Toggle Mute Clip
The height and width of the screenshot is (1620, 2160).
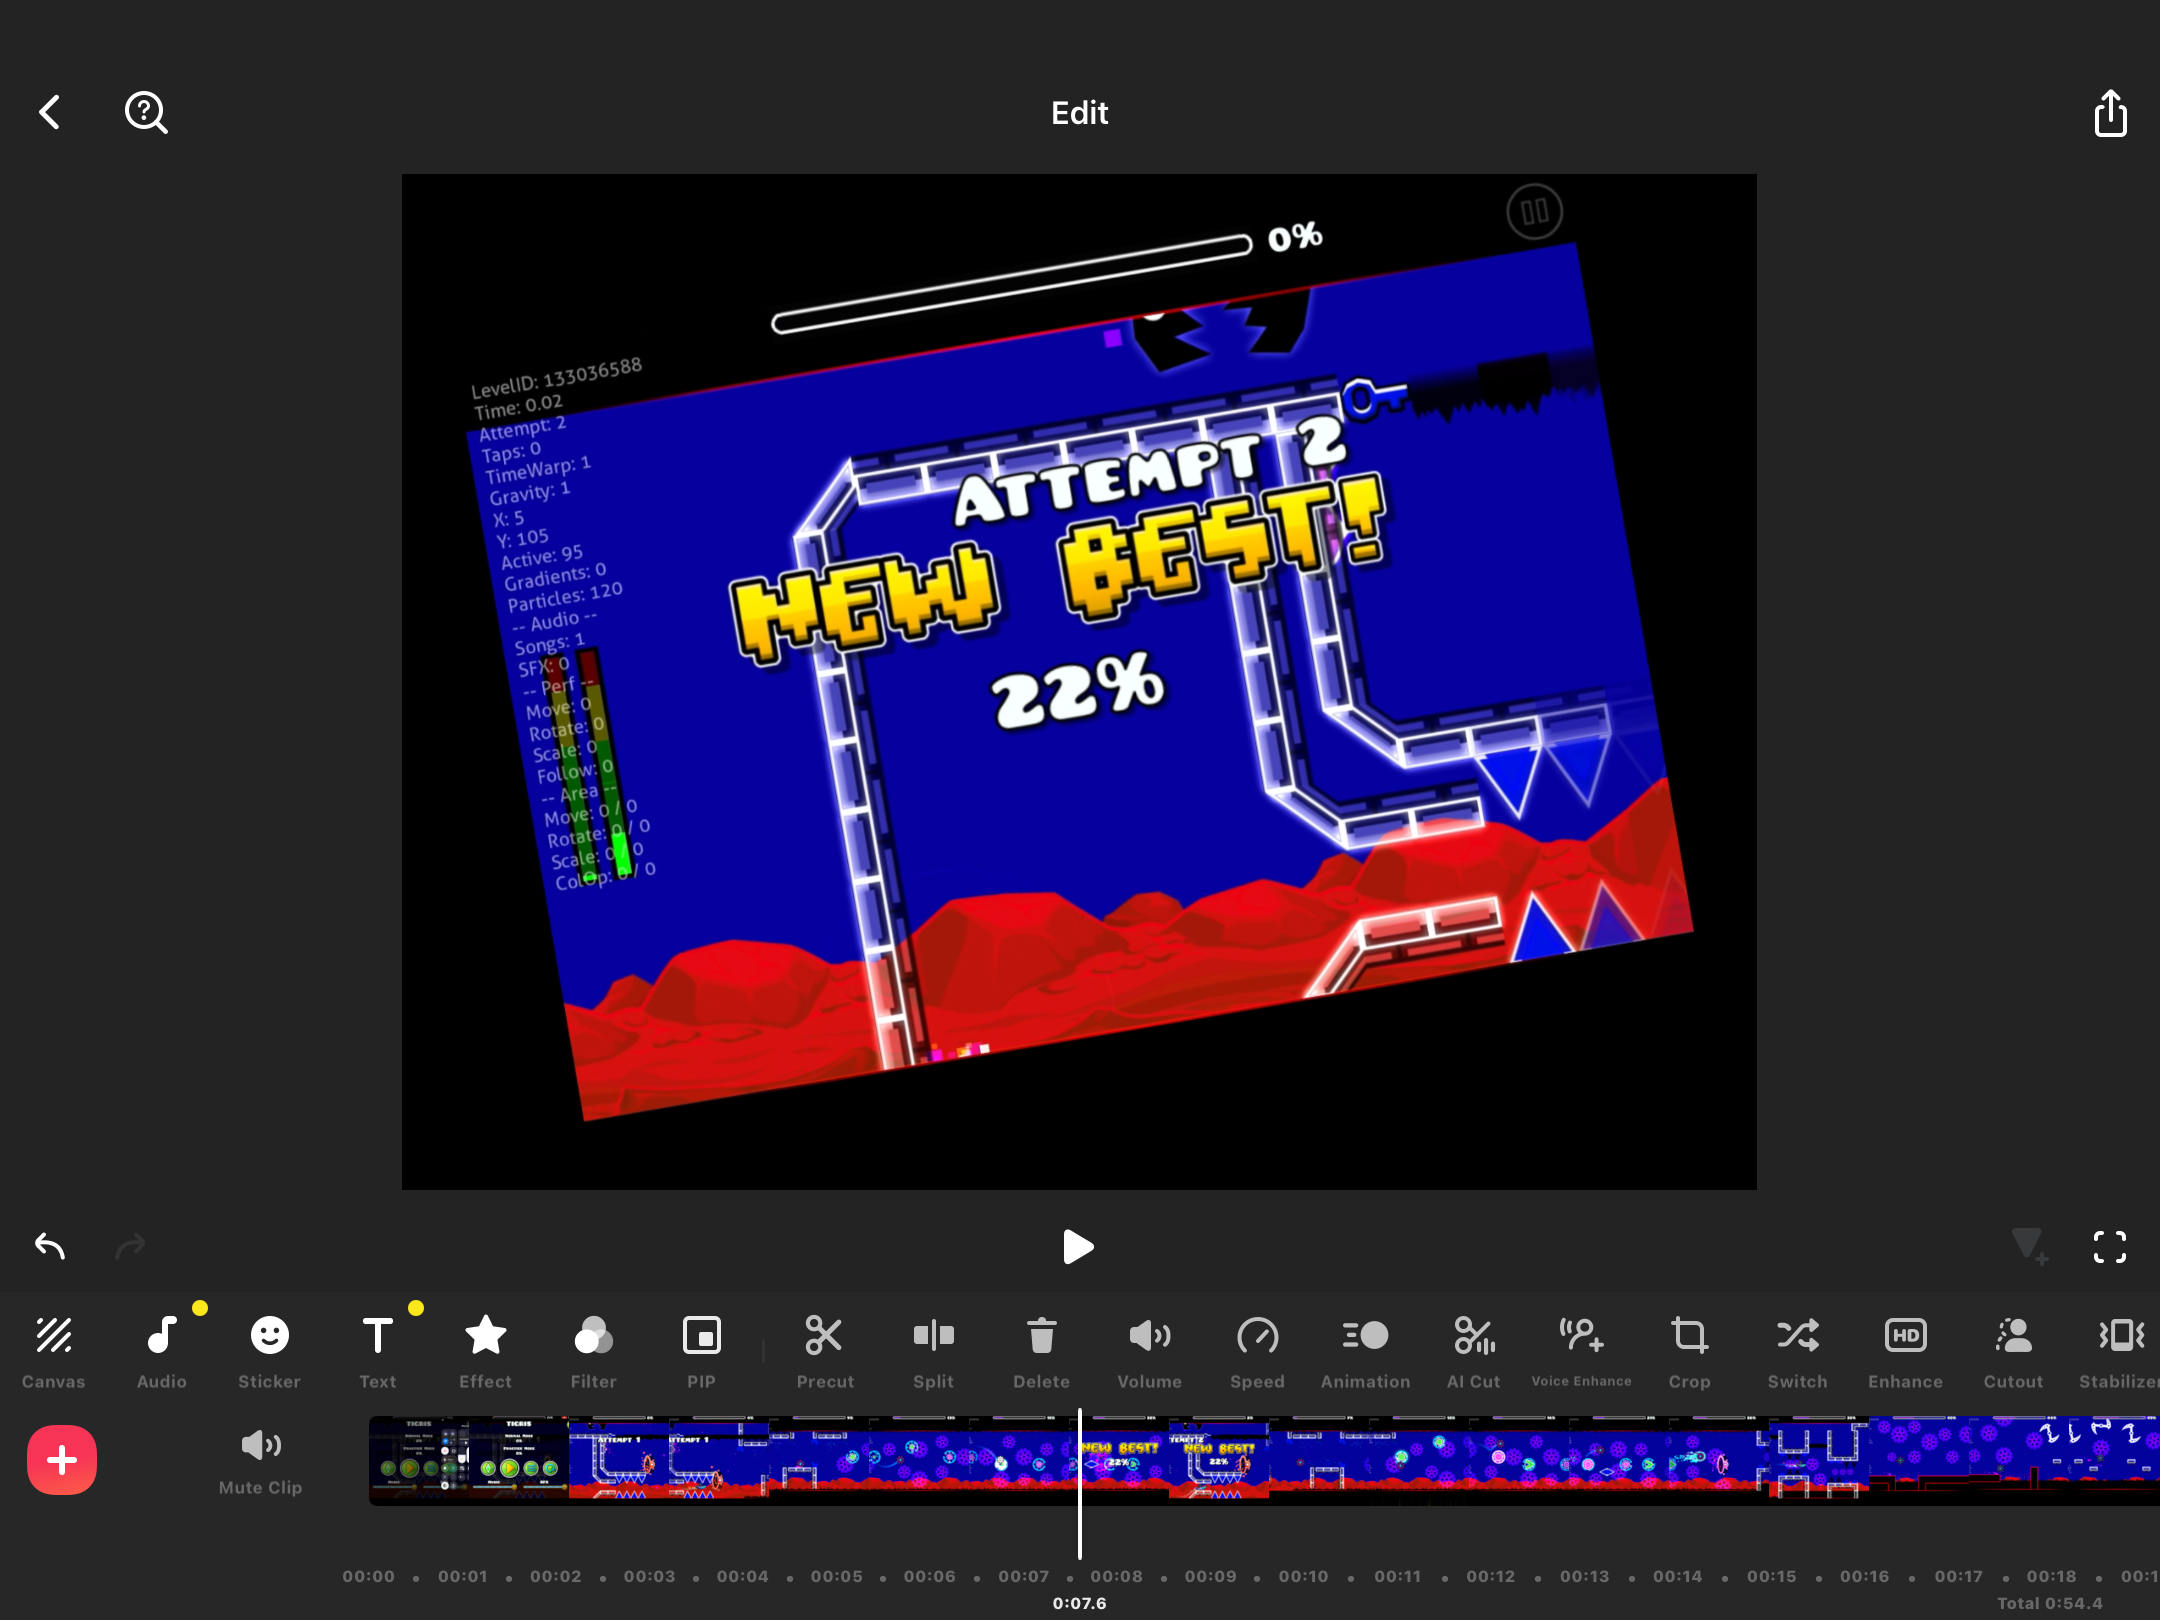click(x=261, y=1461)
